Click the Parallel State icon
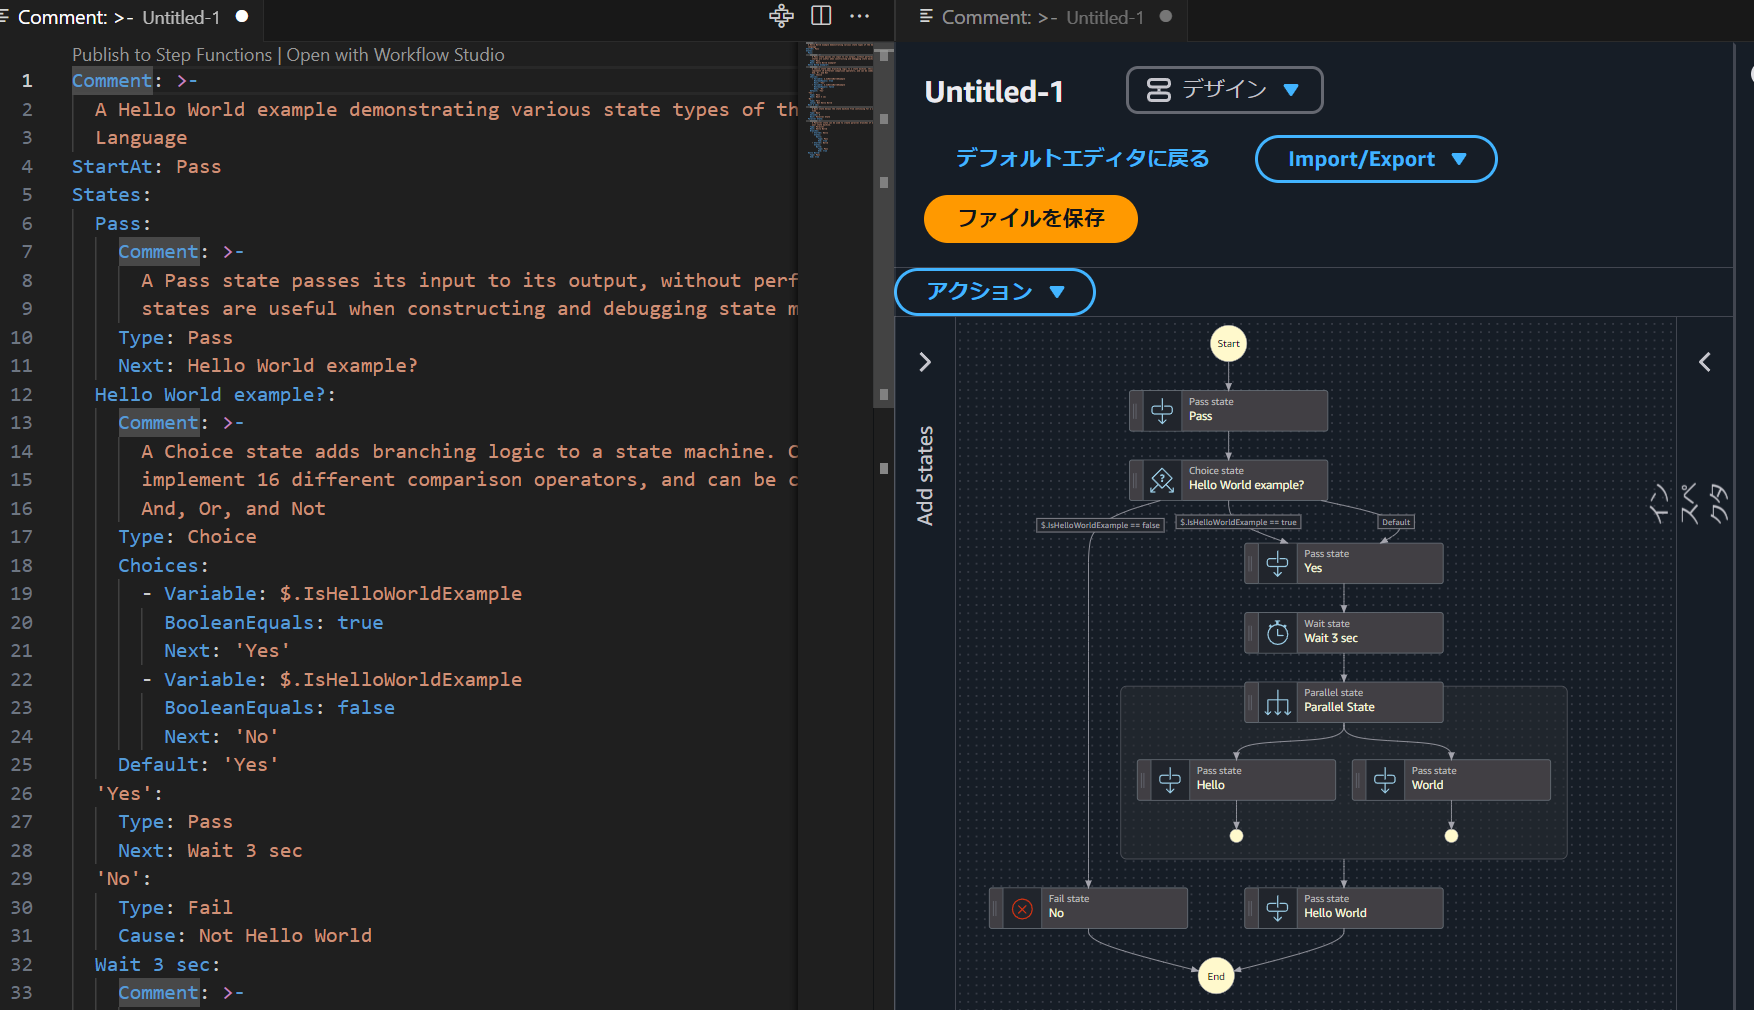1754x1010 pixels. [1277, 702]
